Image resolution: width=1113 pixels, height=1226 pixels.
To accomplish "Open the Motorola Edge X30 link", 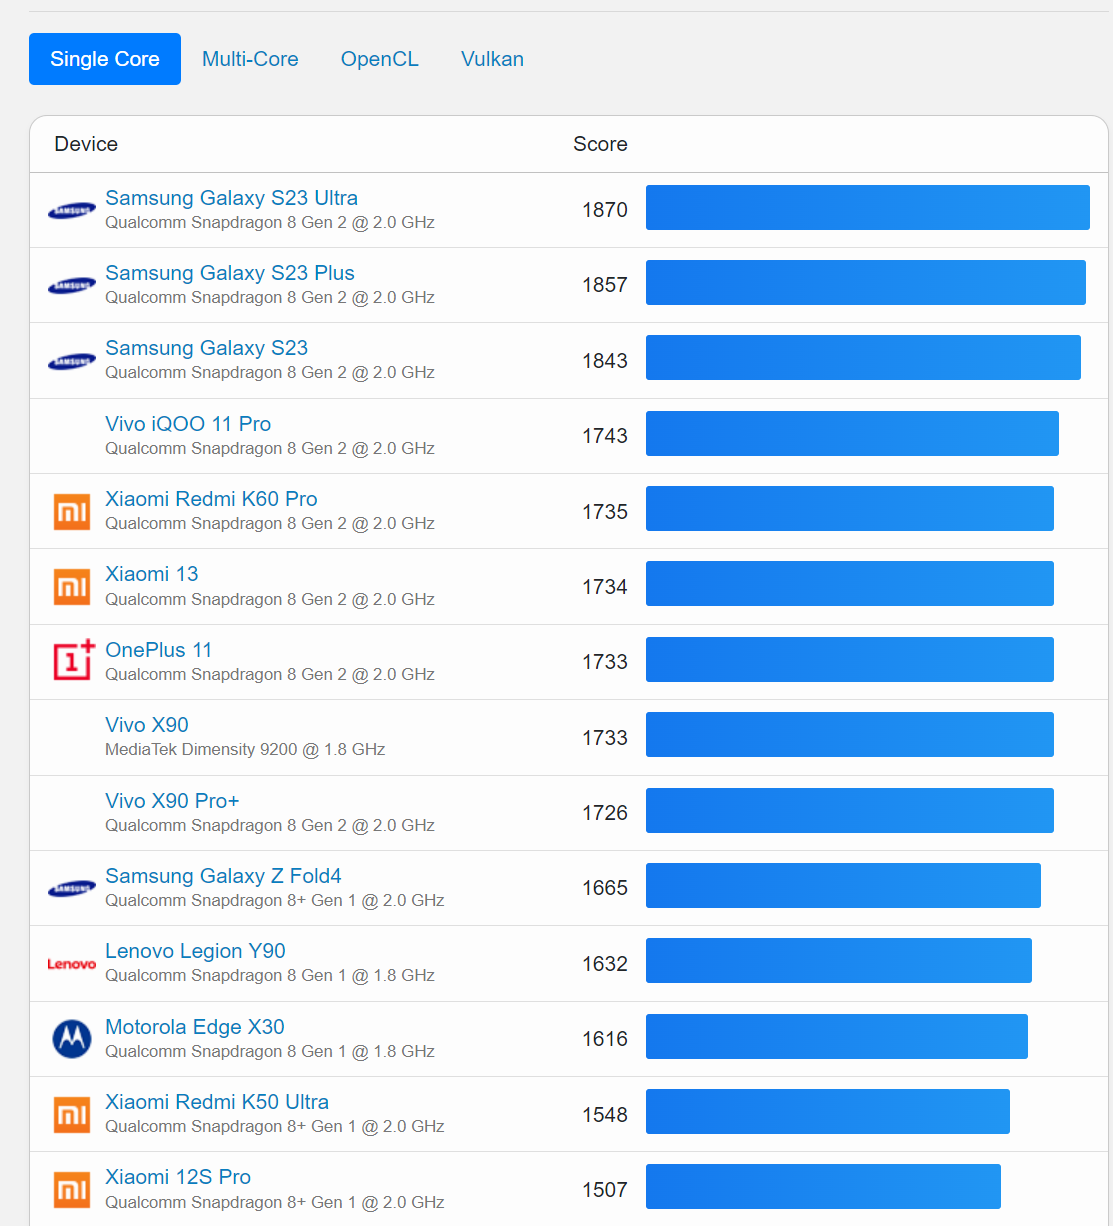I will click(195, 1027).
